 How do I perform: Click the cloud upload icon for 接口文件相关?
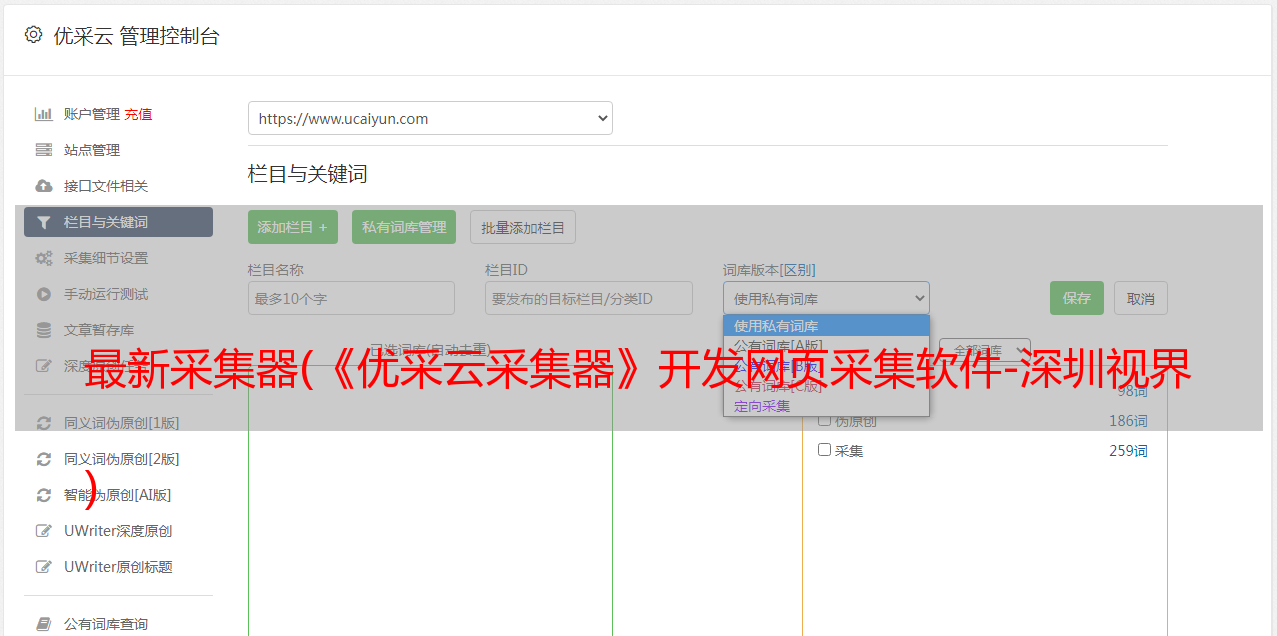tap(43, 186)
